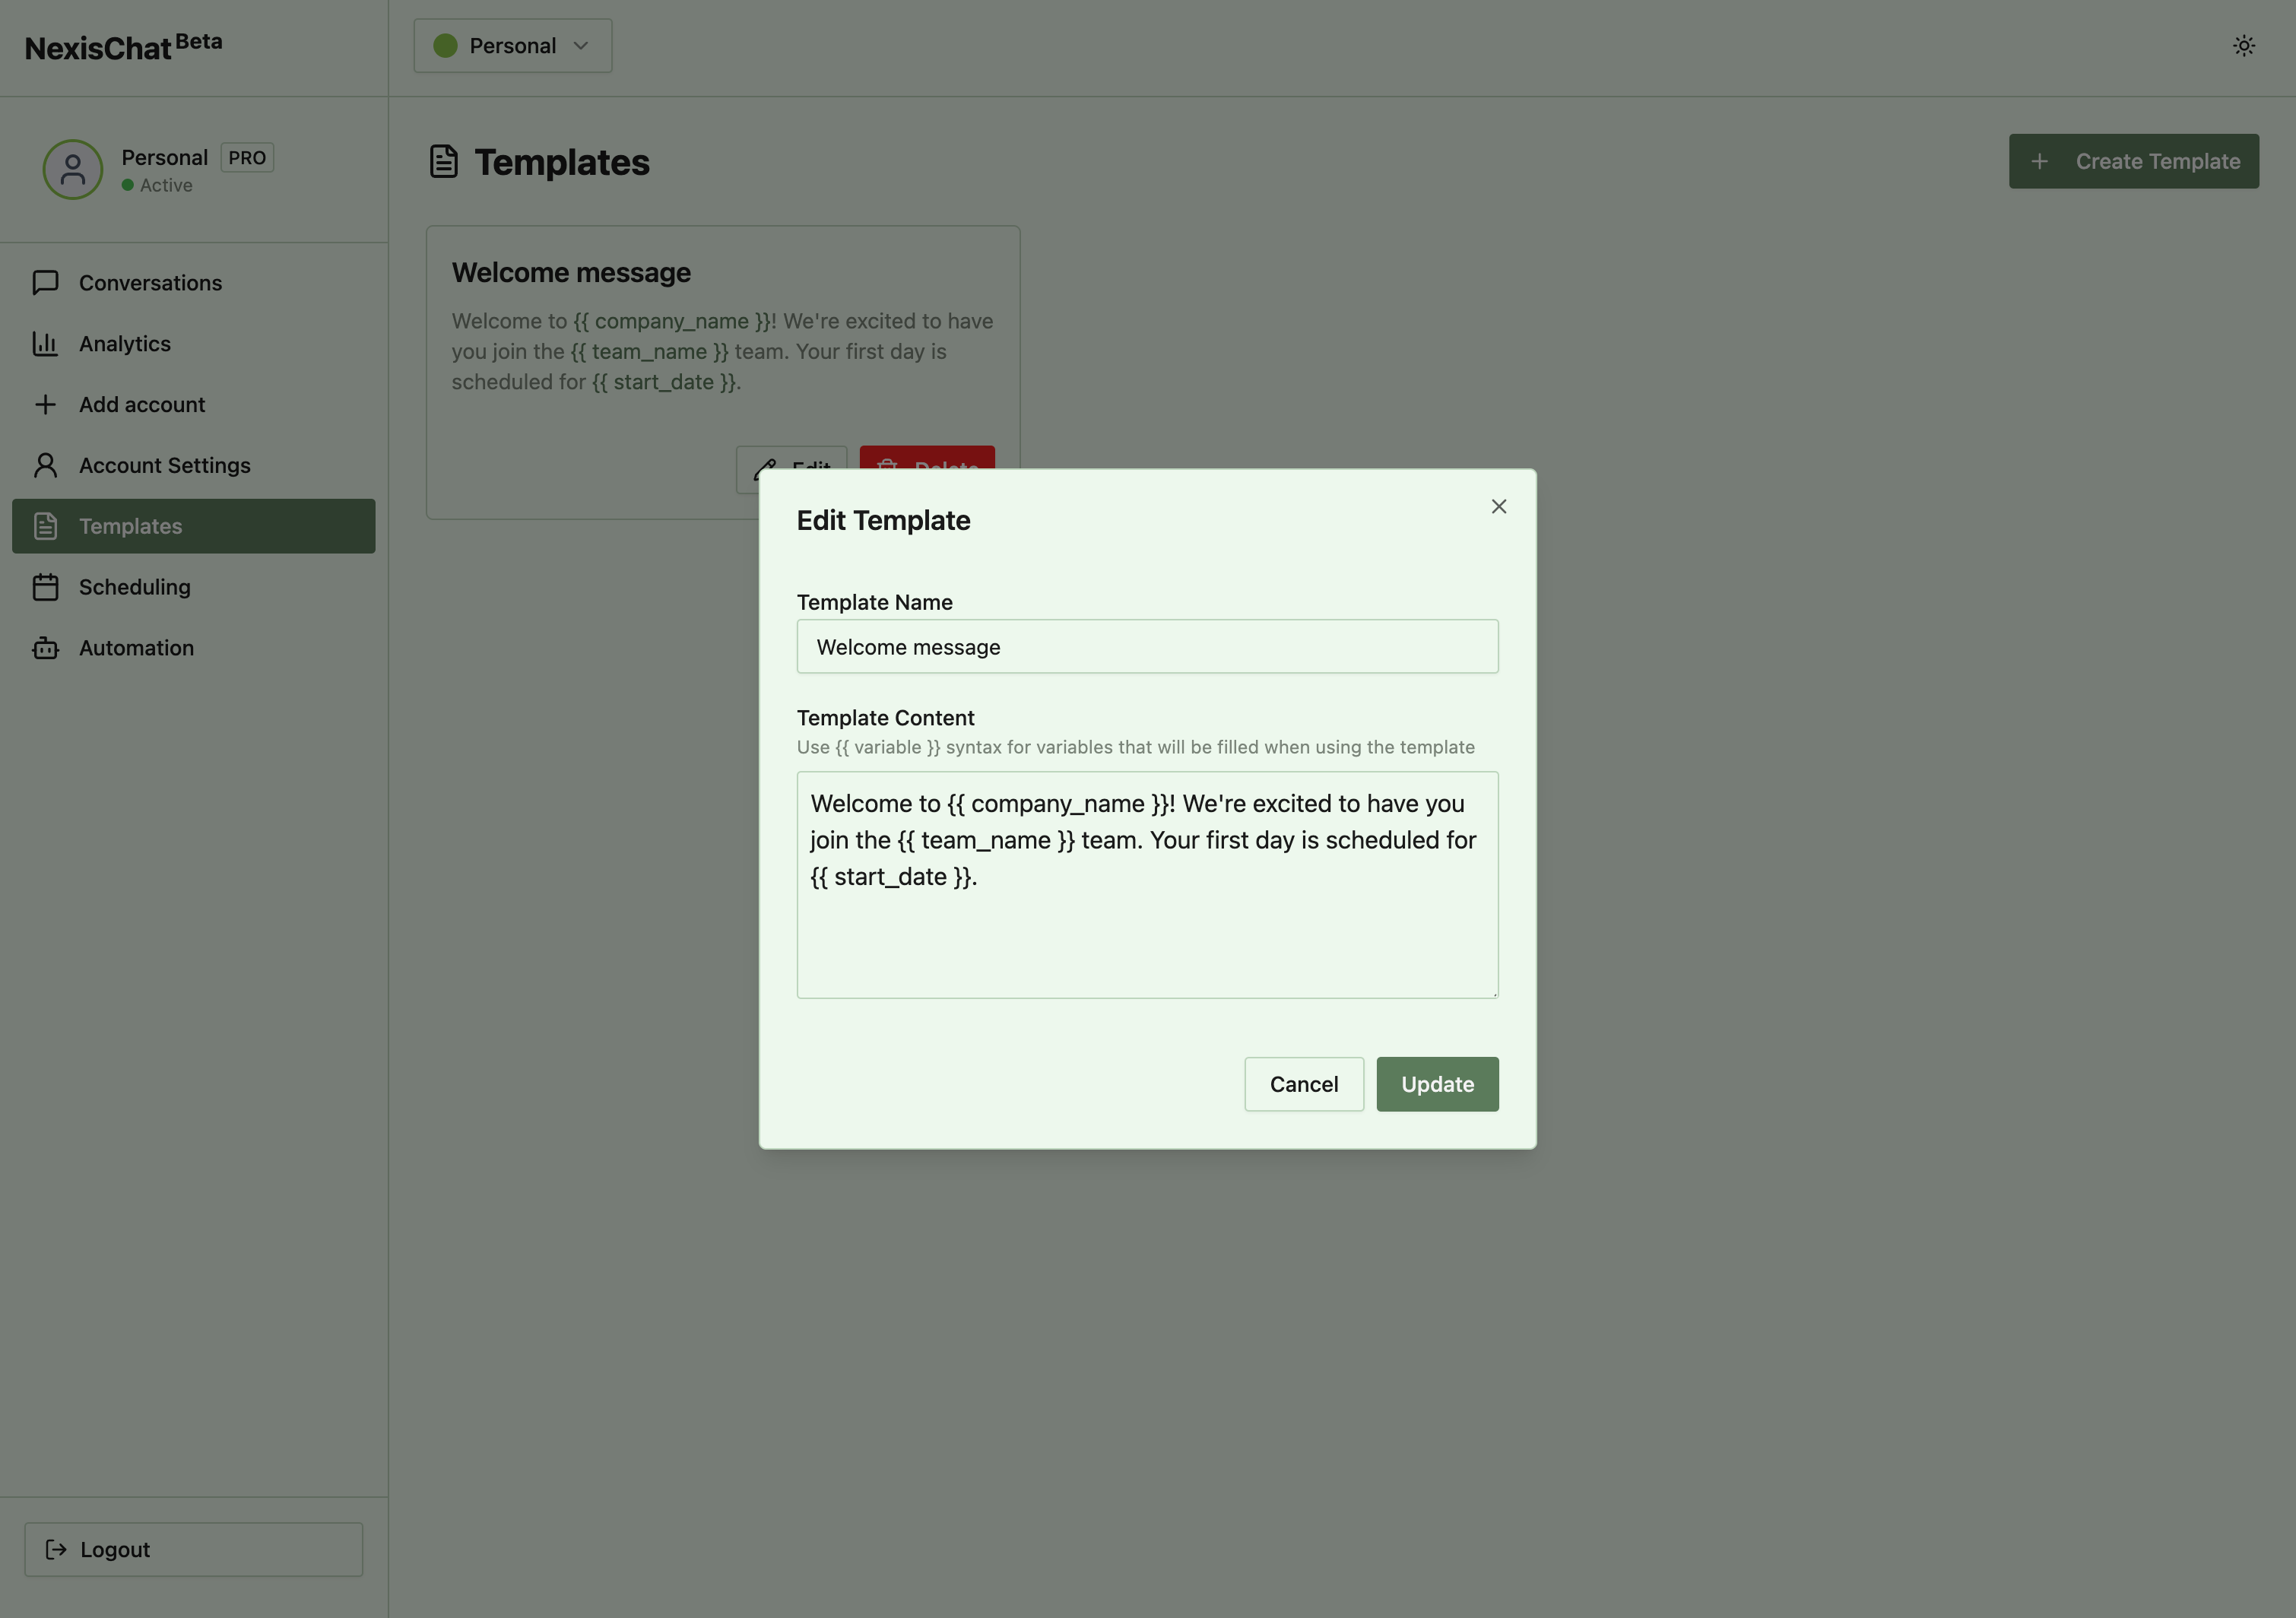Click the Edit button on Welcome message card
Image resolution: width=2296 pixels, height=1618 pixels.
pos(792,458)
